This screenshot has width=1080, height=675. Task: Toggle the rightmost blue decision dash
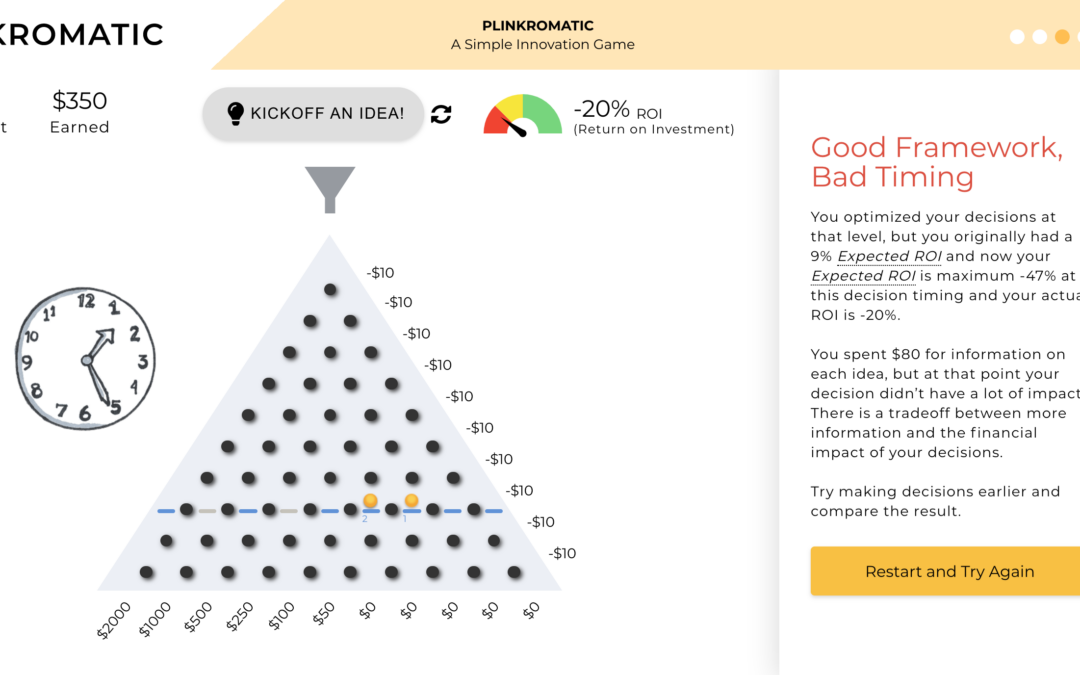pos(493,511)
